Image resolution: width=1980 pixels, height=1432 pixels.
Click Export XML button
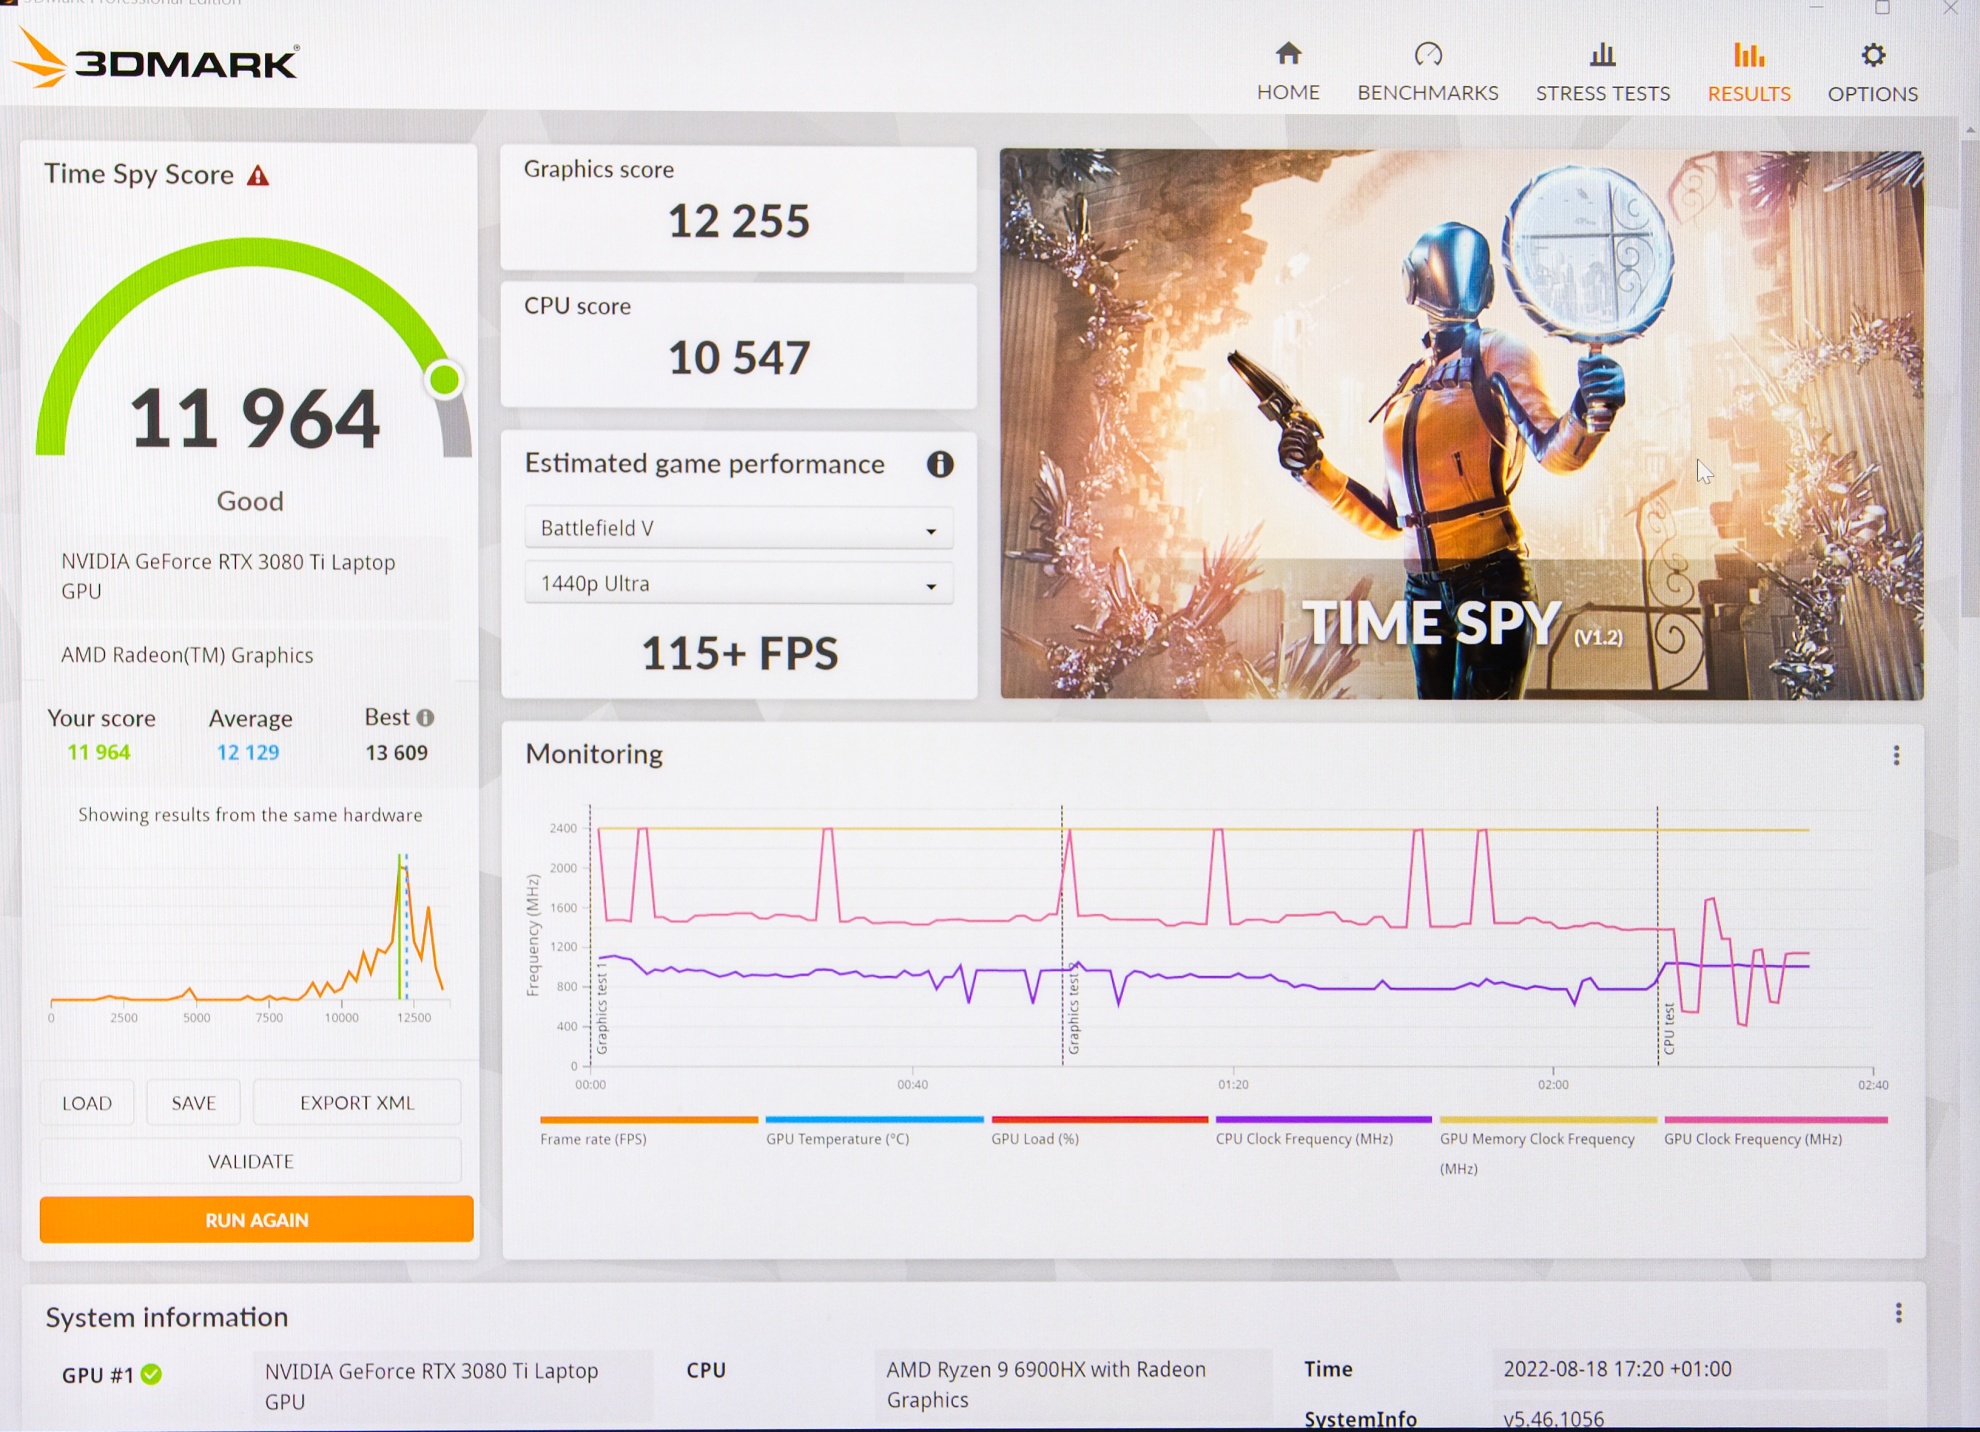pyautogui.click(x=356, y=1102)
